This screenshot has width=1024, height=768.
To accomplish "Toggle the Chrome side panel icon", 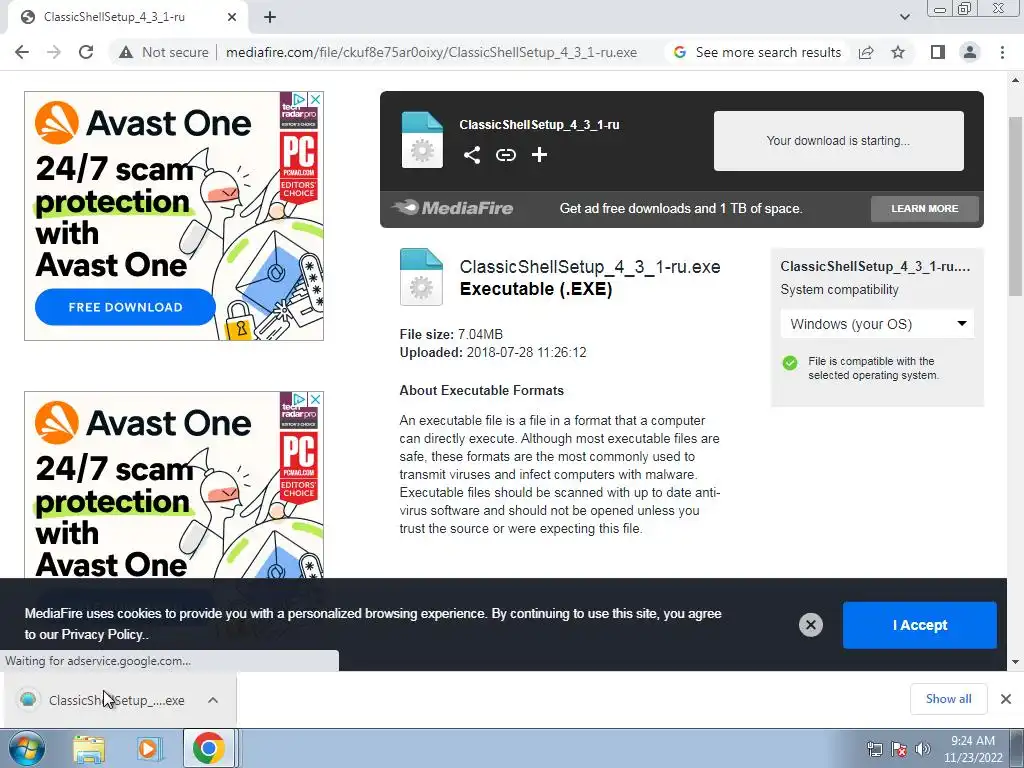I will [x=938, y=52].
